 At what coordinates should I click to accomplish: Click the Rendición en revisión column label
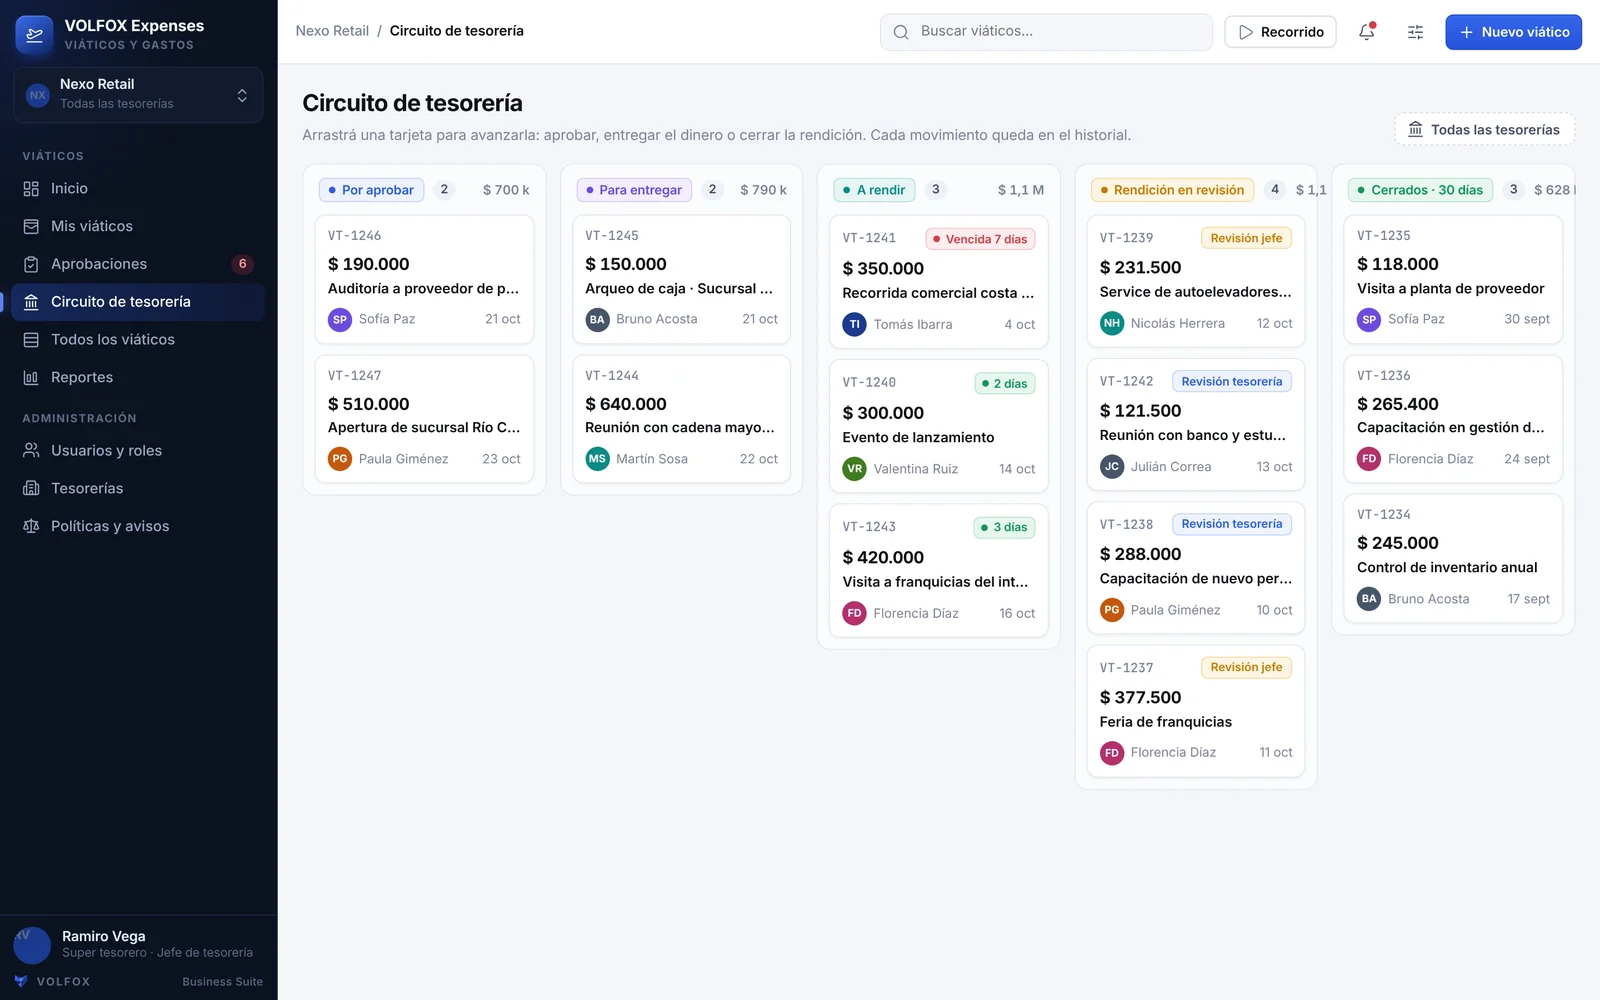point(1172,190)
